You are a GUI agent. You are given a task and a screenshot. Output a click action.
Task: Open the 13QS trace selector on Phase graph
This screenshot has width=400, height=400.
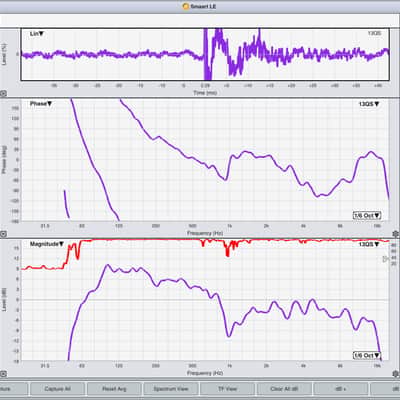pos(369,104)
